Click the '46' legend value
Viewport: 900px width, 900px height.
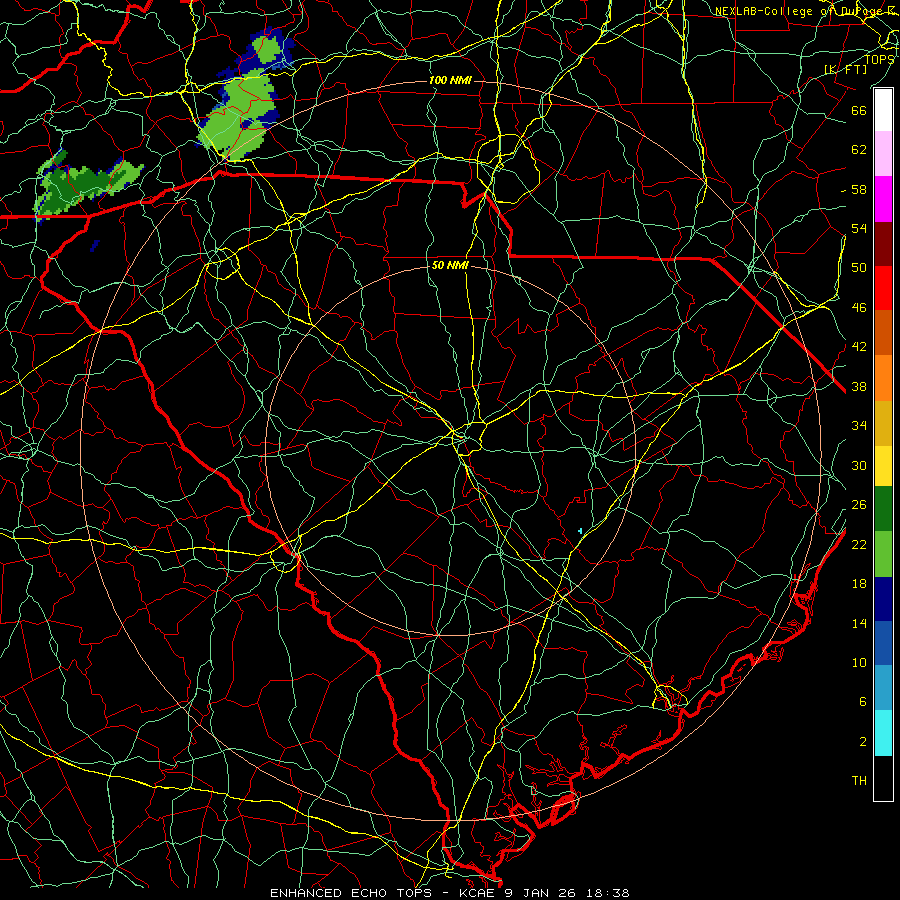point(859,308)
